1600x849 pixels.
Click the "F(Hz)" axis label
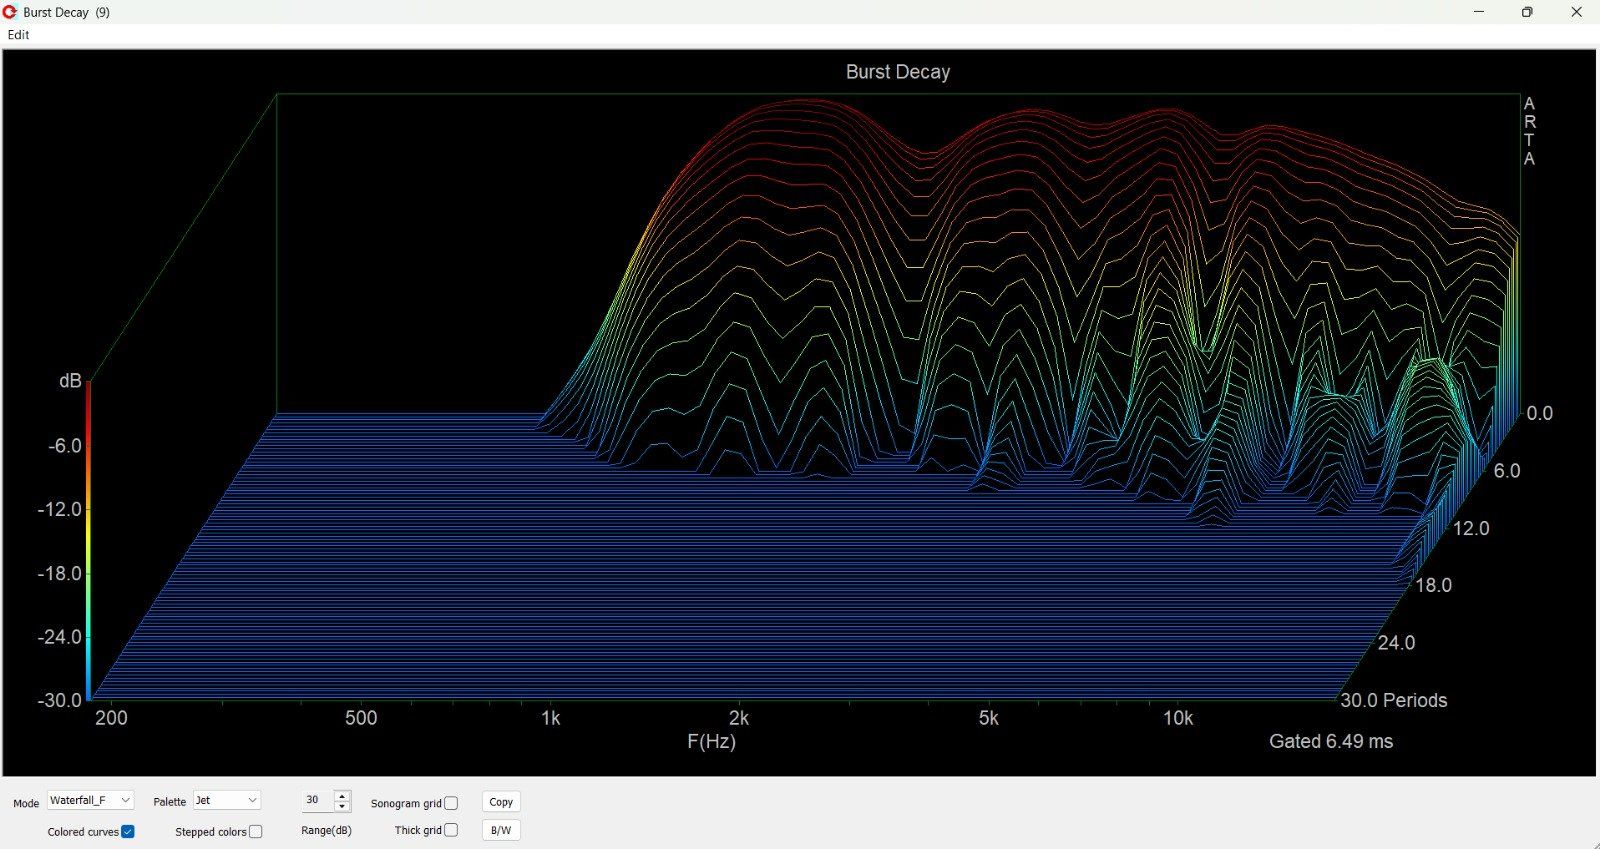[711, 741]
